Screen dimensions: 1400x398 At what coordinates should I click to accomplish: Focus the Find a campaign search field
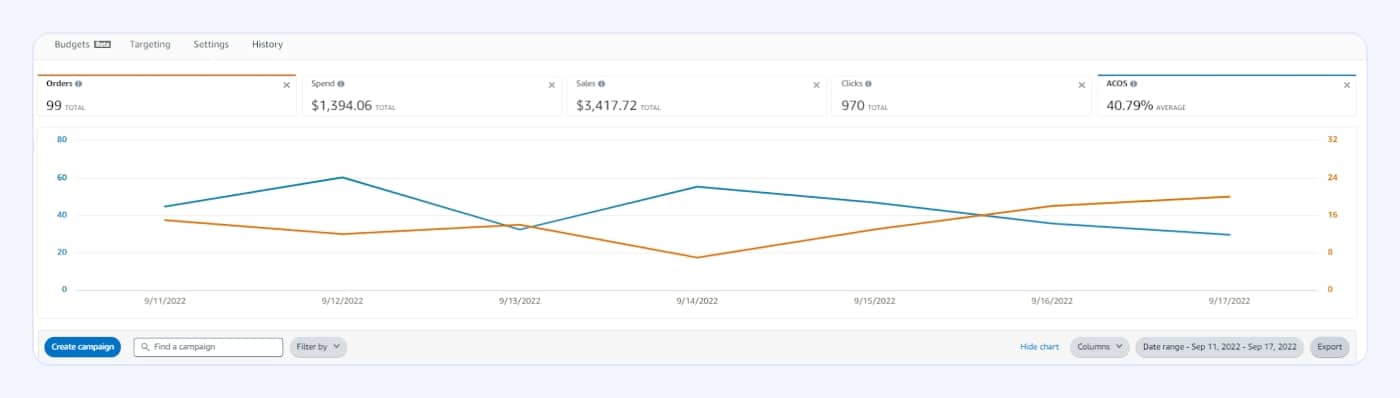(x=208, y=347)
